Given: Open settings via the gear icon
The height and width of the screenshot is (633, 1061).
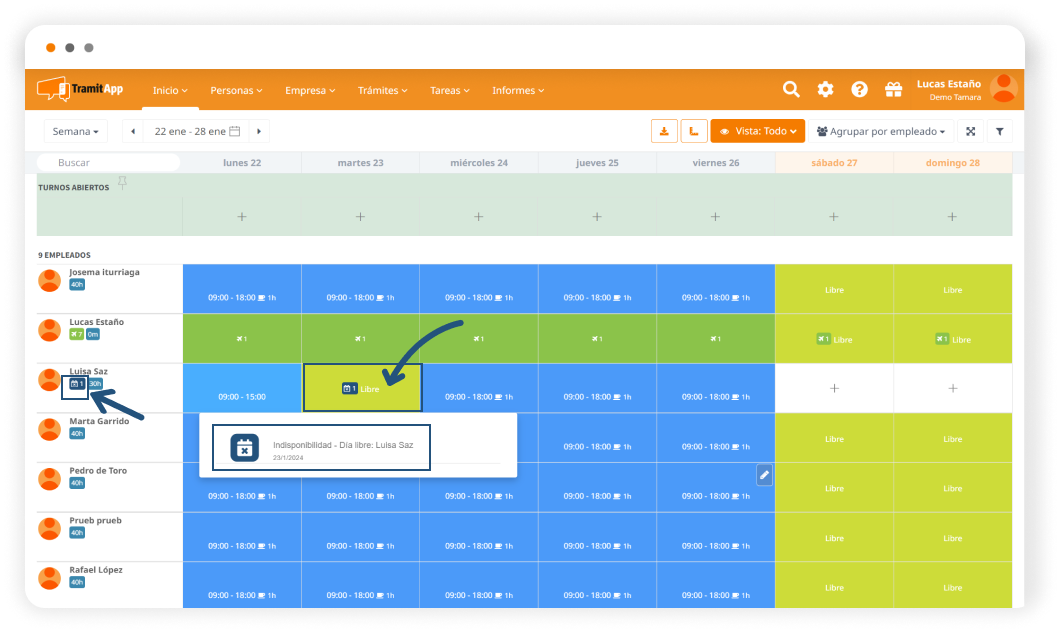Looking at the screenshot, I should [825, 89].
